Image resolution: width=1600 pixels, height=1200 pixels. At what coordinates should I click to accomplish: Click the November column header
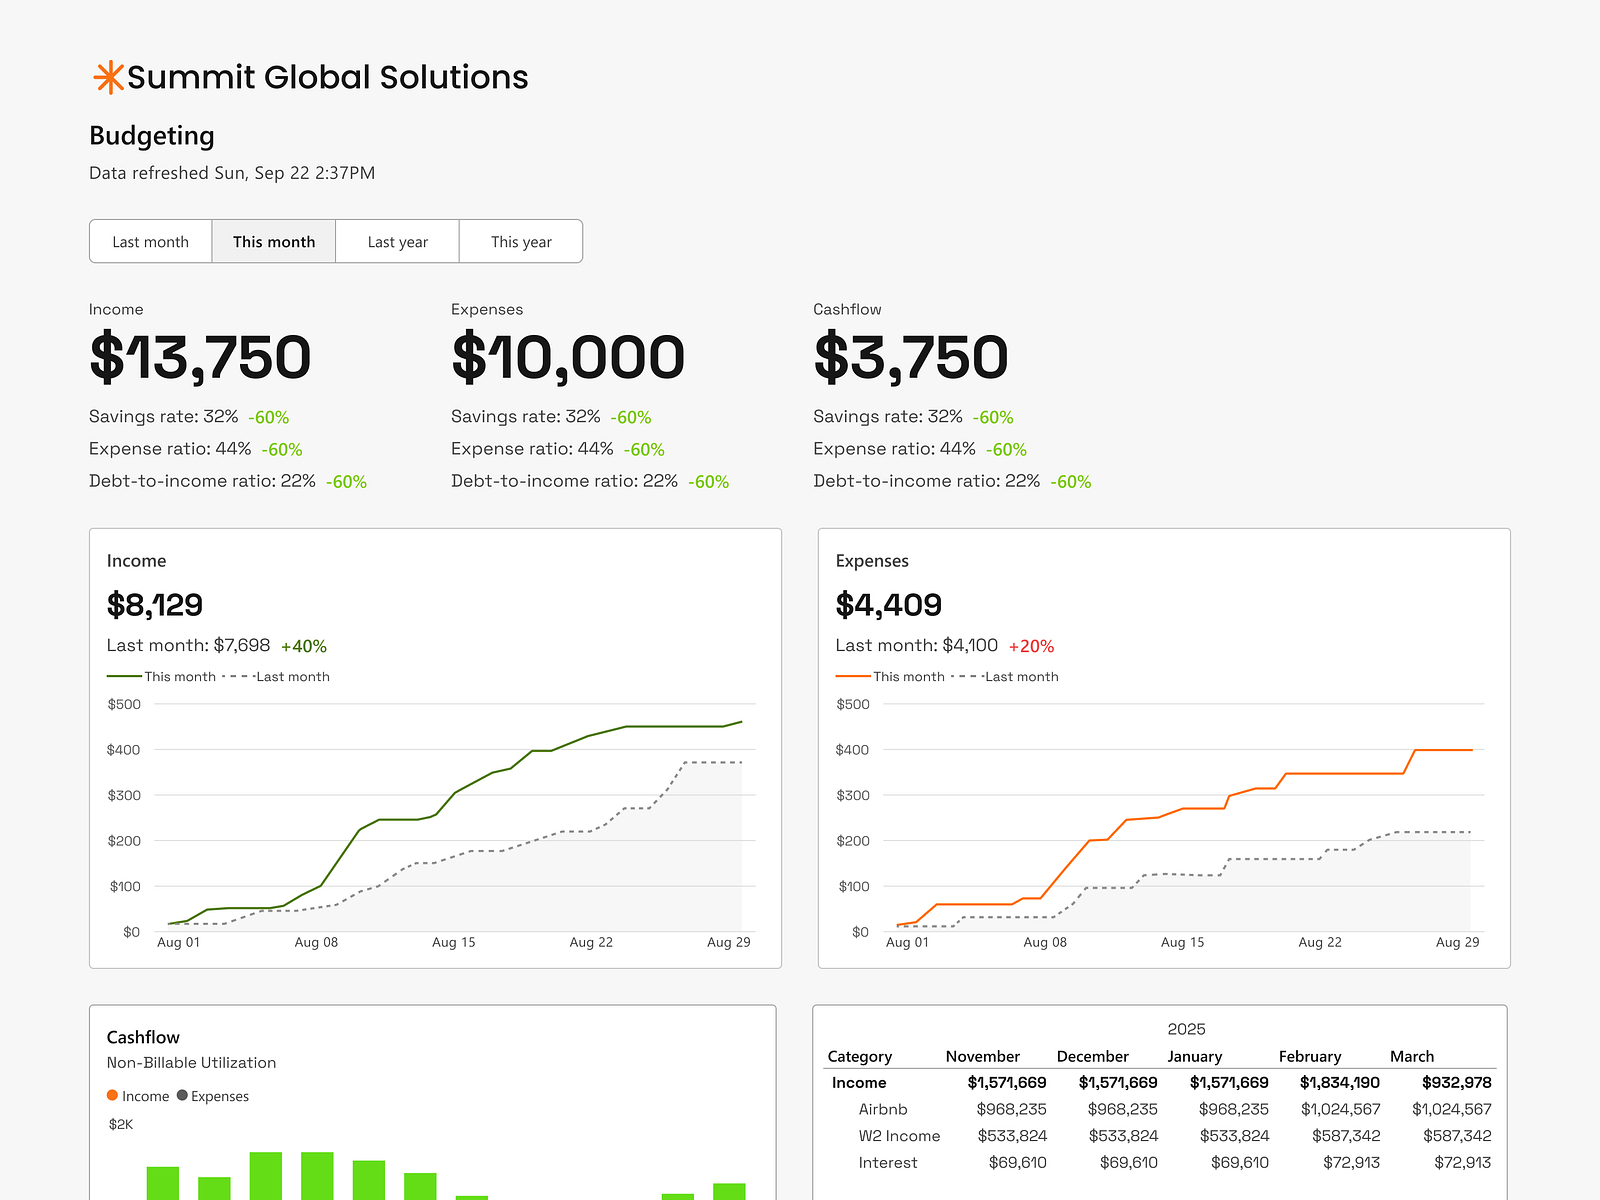click(x=983, y=1056)
